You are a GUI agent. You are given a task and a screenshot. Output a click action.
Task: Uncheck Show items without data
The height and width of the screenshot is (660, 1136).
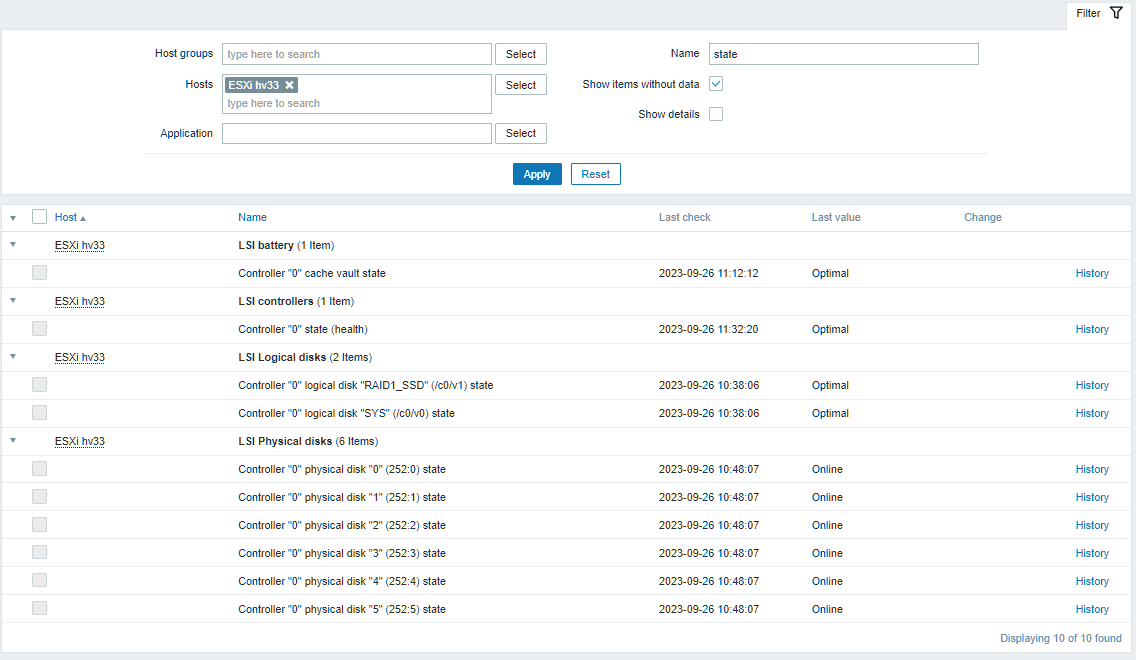point(716,84)
